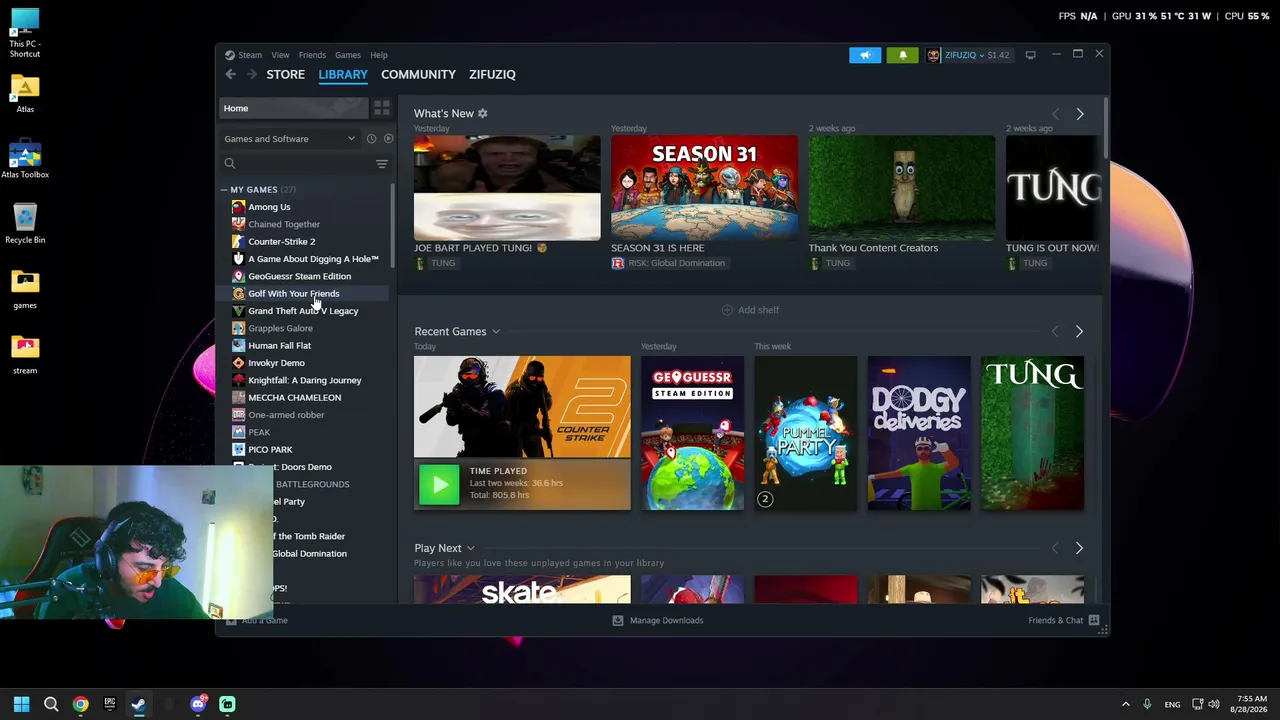Viewport: 1280px width, 720px height.
Task: Sort library by recent activity clock icon
Action: click(x=371, y=139)
